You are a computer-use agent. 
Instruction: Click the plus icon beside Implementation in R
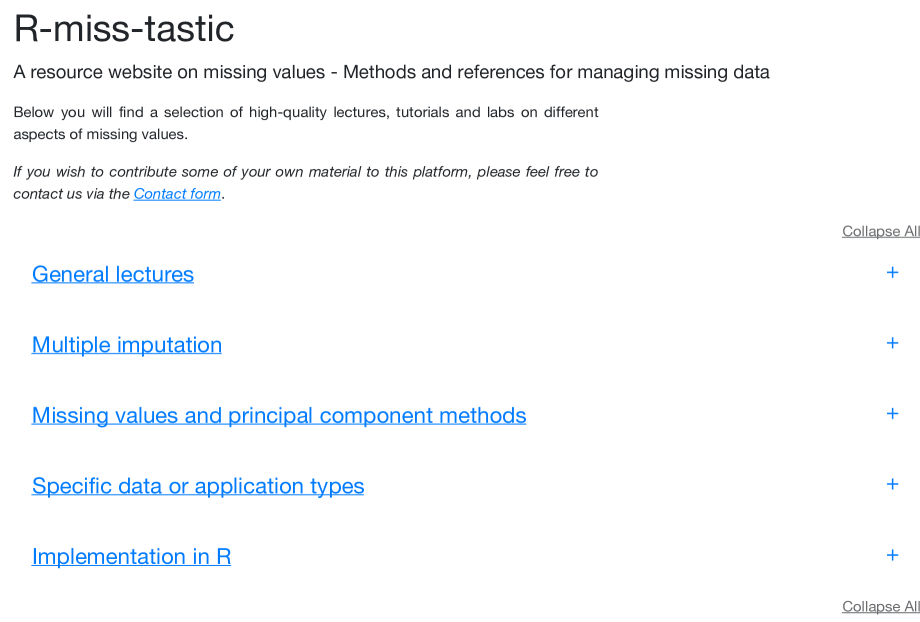[892, 555]
